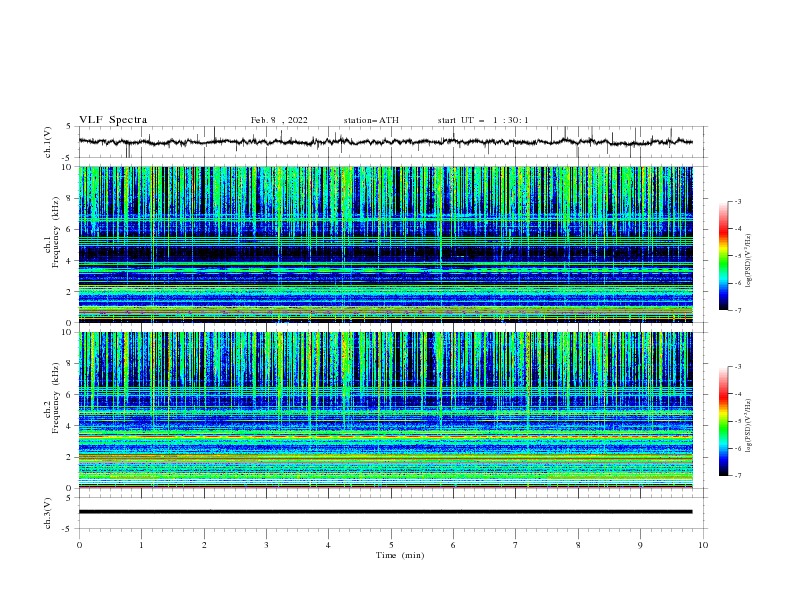792x612 pixels.
Task: Click the "7" tick on the time axis
Action: 516,545
